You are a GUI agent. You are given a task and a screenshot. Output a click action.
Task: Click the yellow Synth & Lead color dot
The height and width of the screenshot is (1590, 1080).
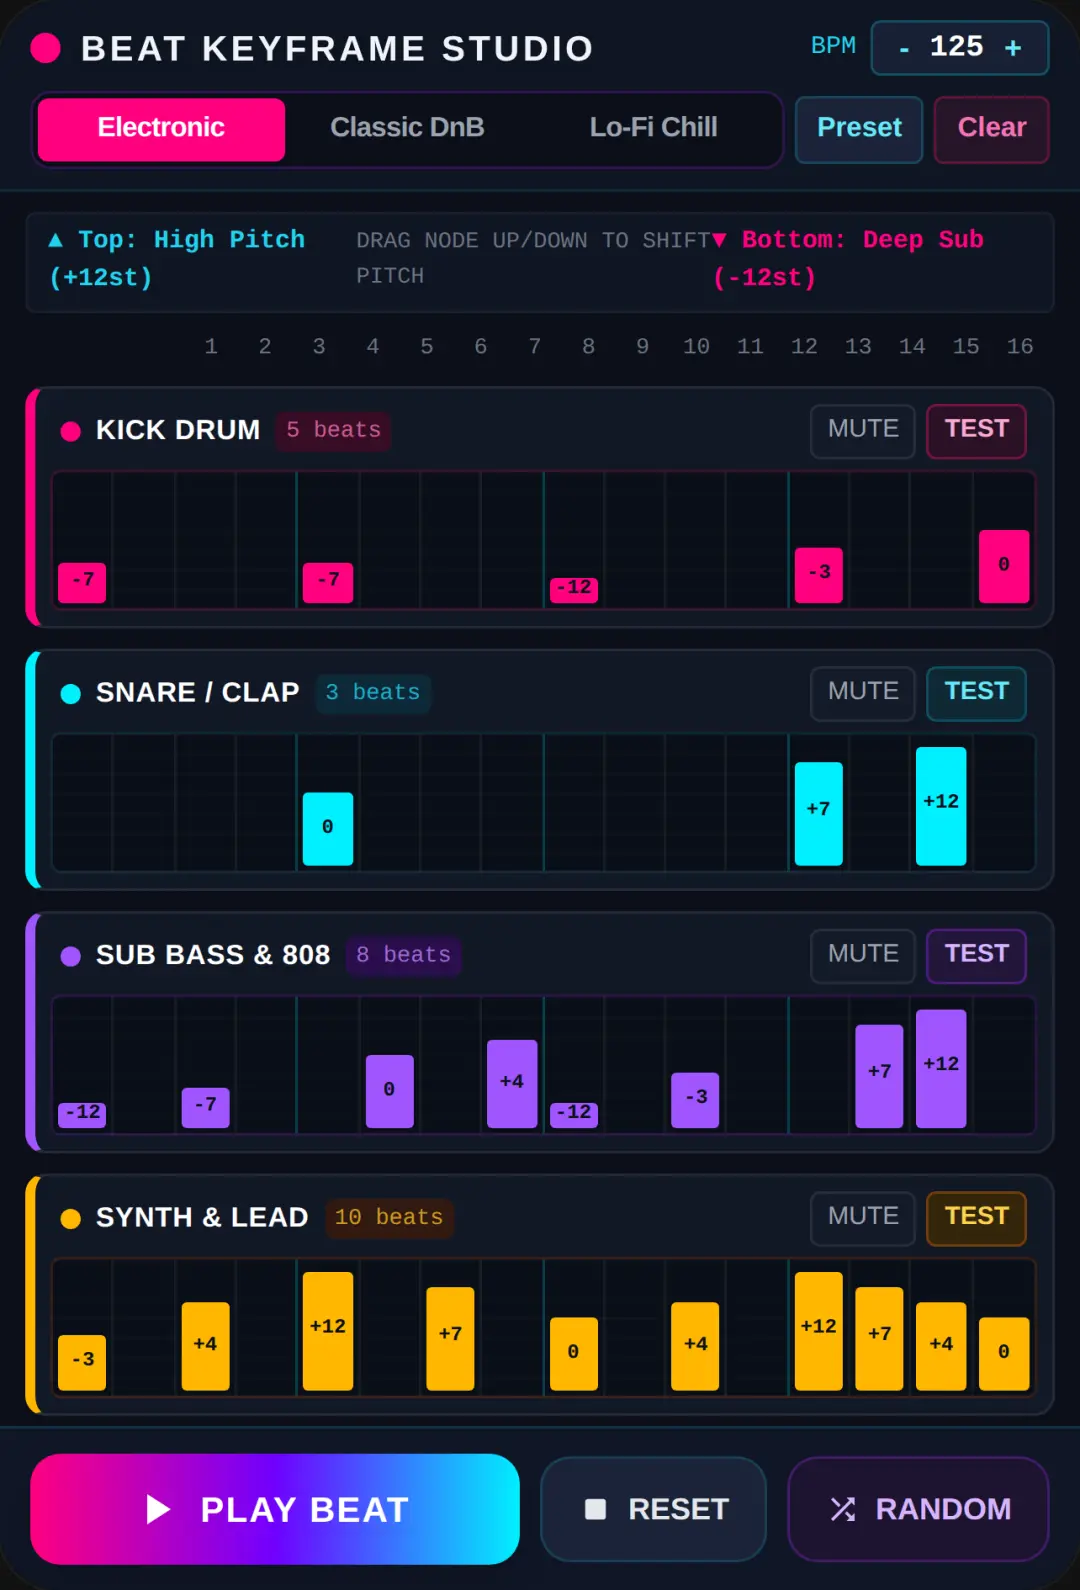coord(70,1218)
